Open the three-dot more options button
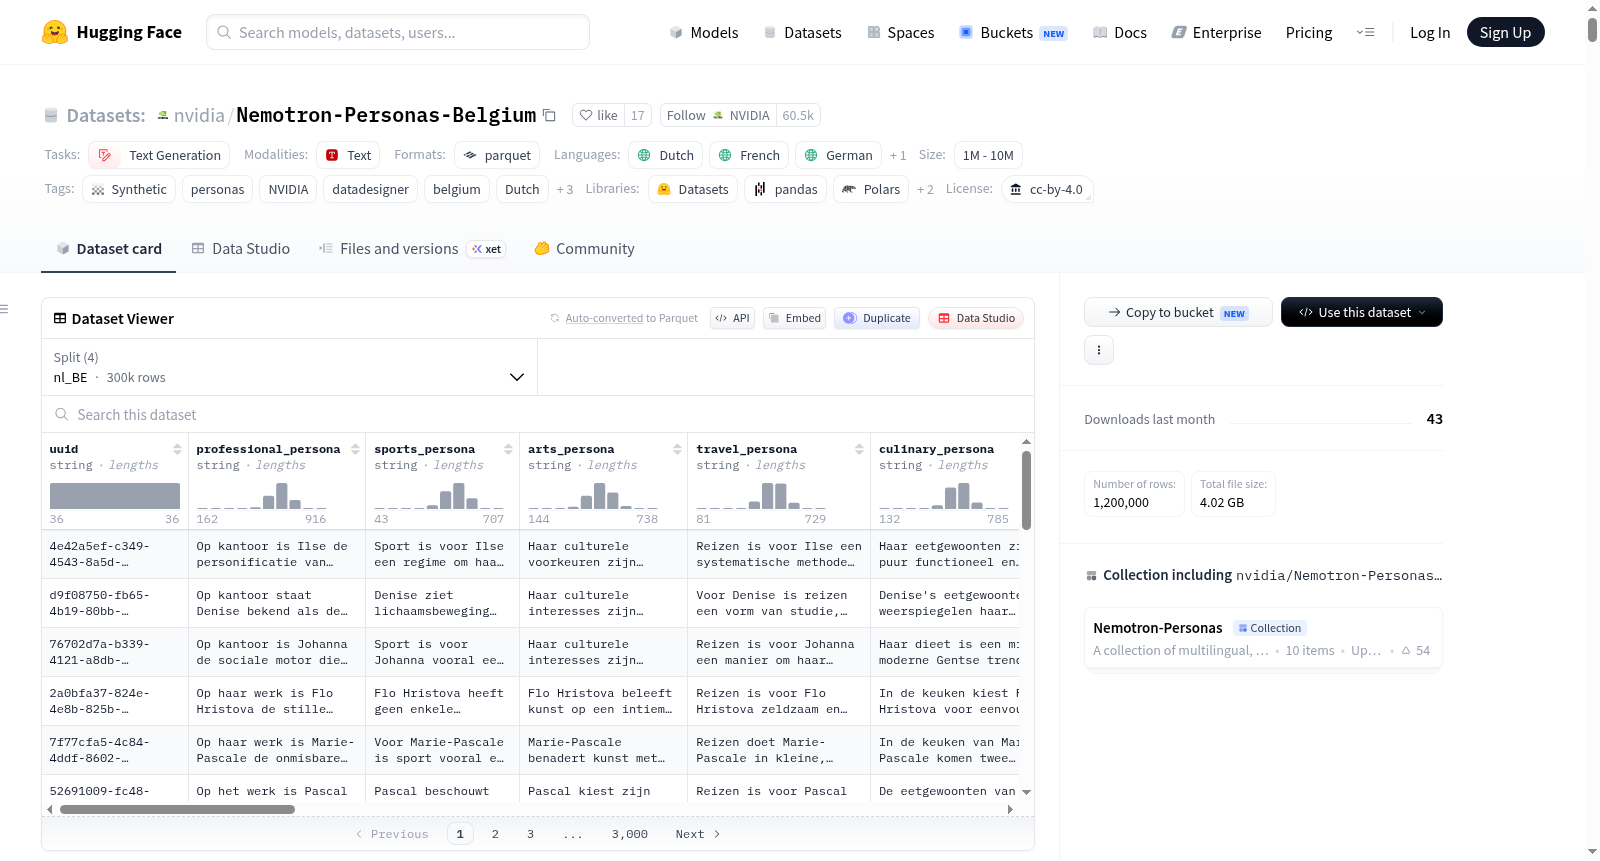The width and height of the screenshot is (1600, 861). pyautogui.click(x=1099, y=350)
